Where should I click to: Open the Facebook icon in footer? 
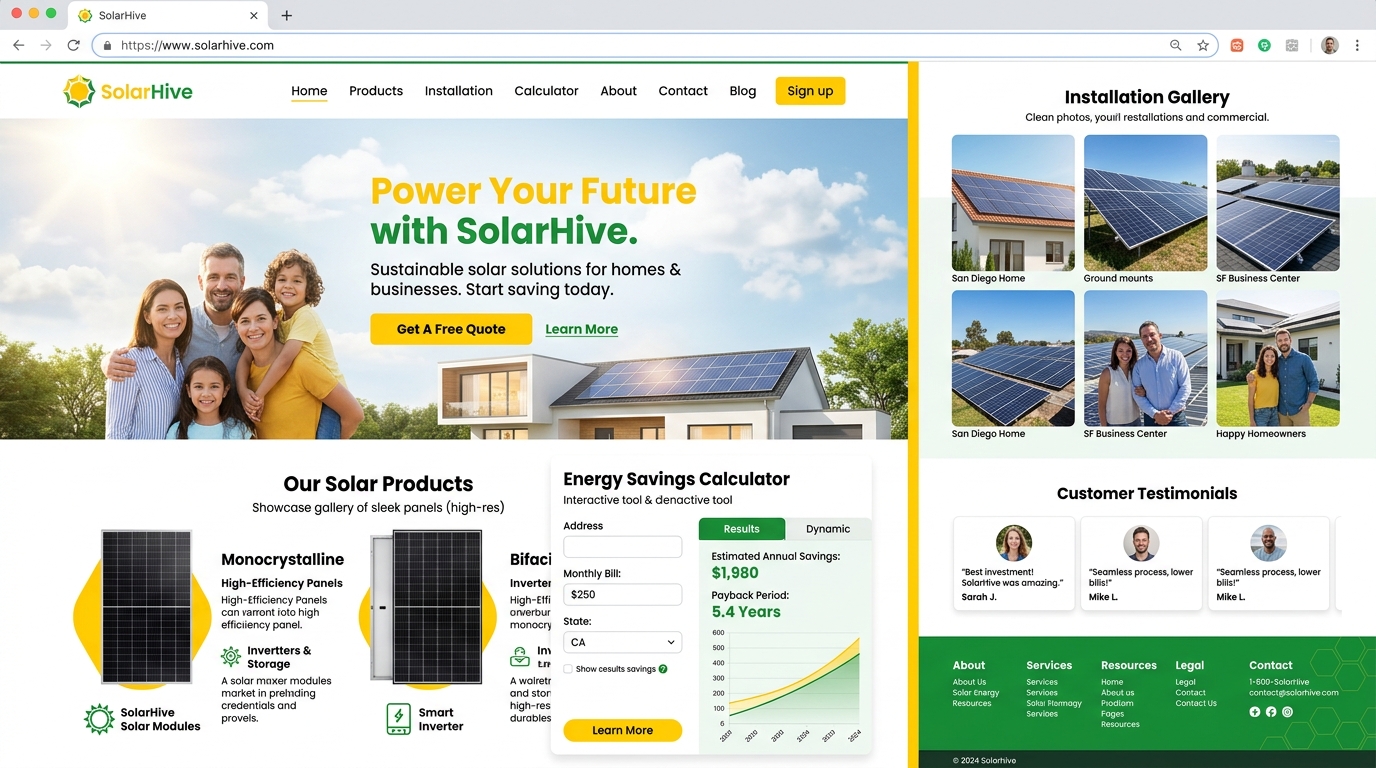coord(1271,712)
